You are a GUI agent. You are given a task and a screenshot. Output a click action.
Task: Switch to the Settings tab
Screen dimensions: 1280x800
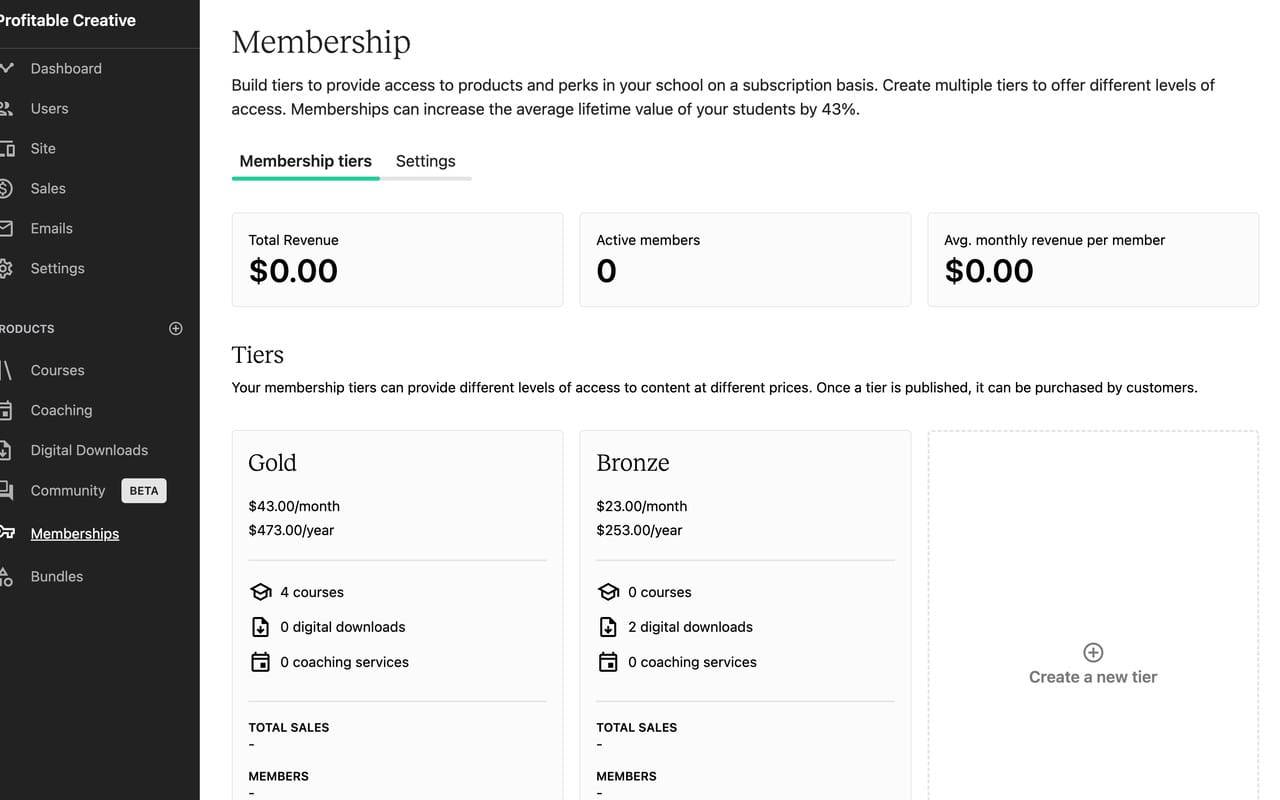[425, 161]
